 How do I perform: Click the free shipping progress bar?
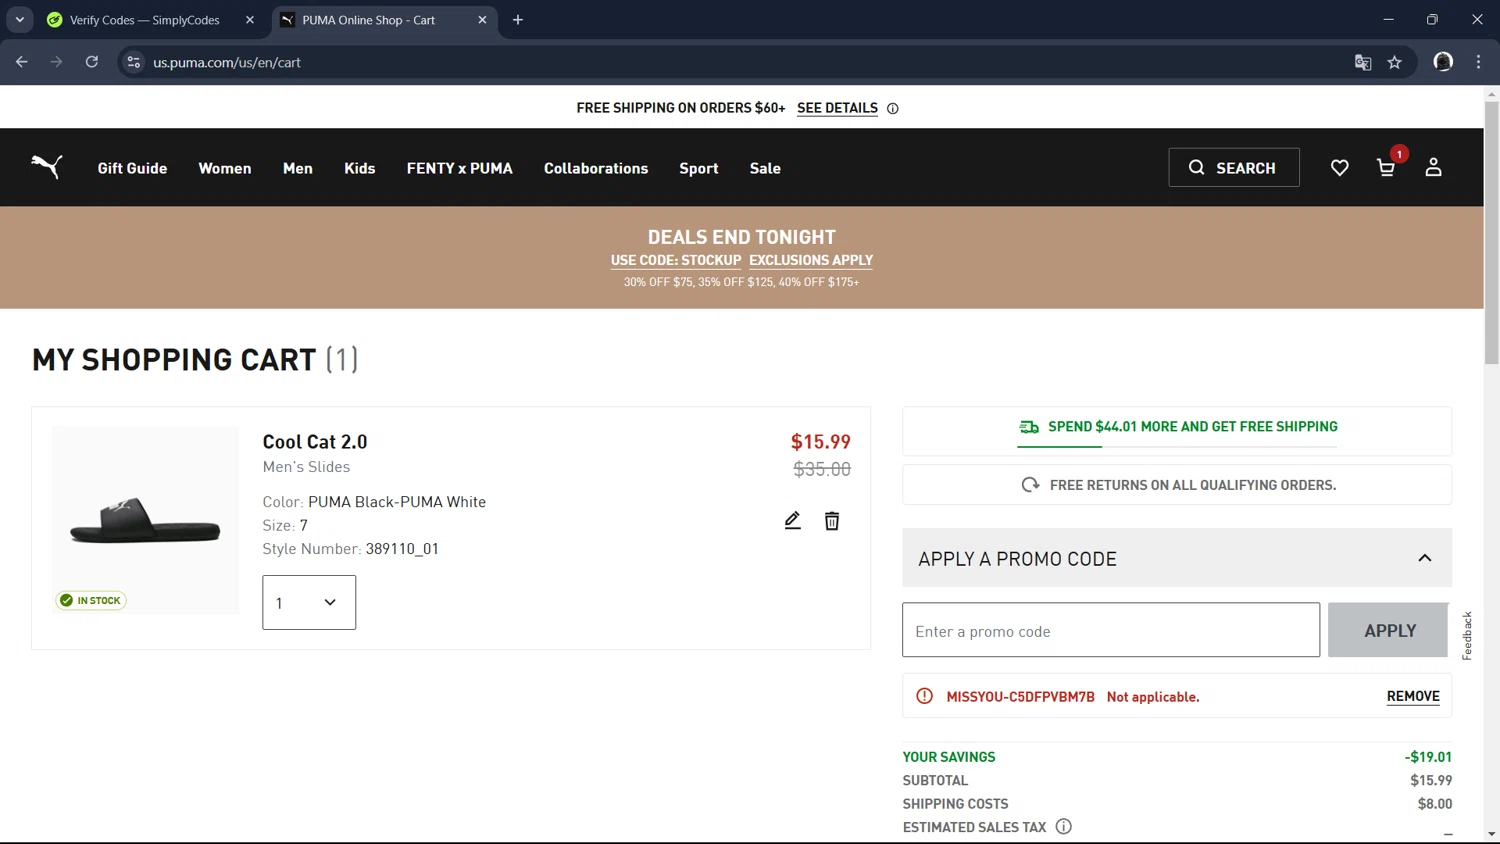1177,446
